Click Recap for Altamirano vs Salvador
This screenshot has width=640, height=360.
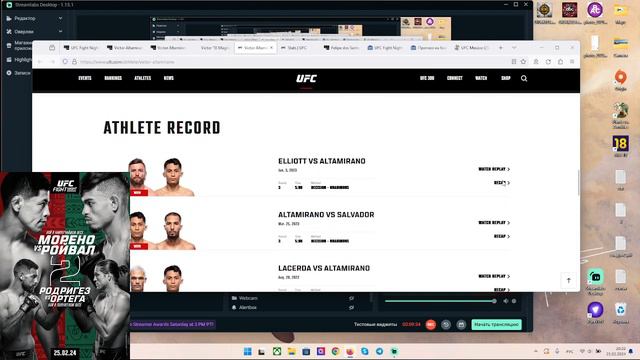[502, 236]
